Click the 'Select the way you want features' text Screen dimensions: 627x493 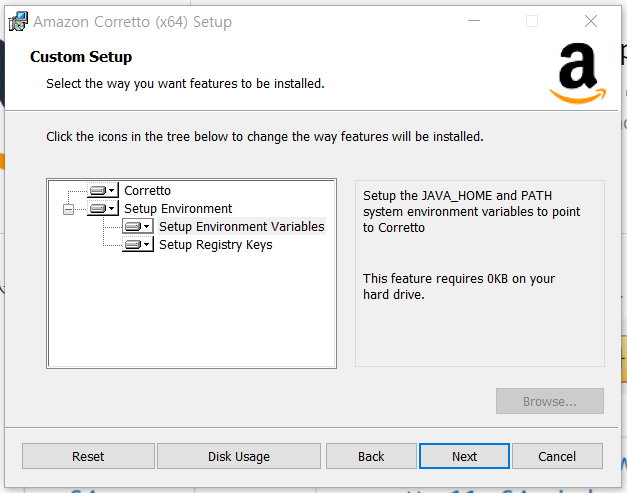coord(185,84)
